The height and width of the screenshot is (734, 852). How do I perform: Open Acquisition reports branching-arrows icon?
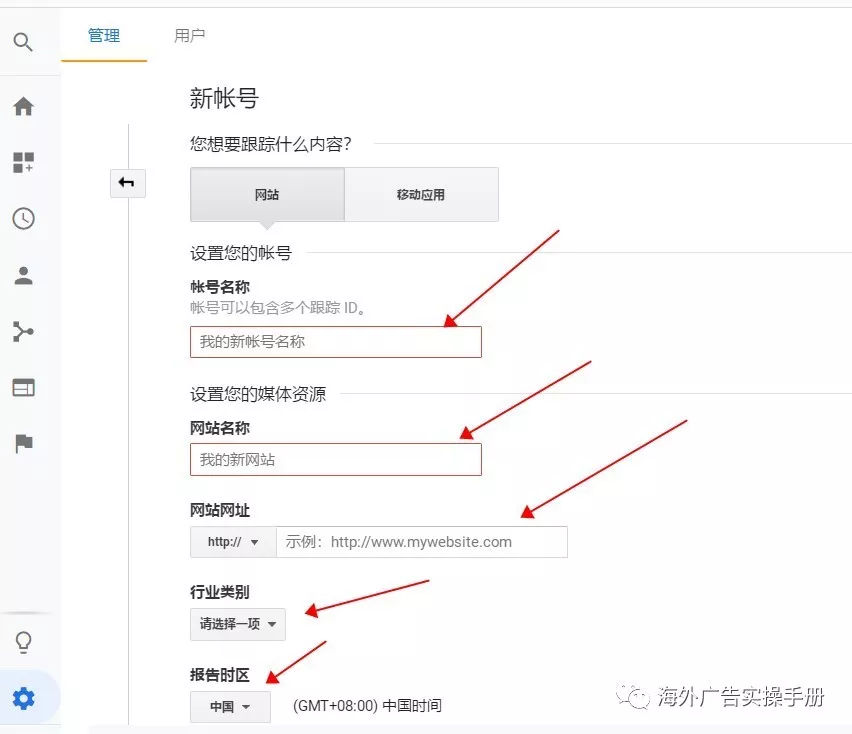(23, 332)
